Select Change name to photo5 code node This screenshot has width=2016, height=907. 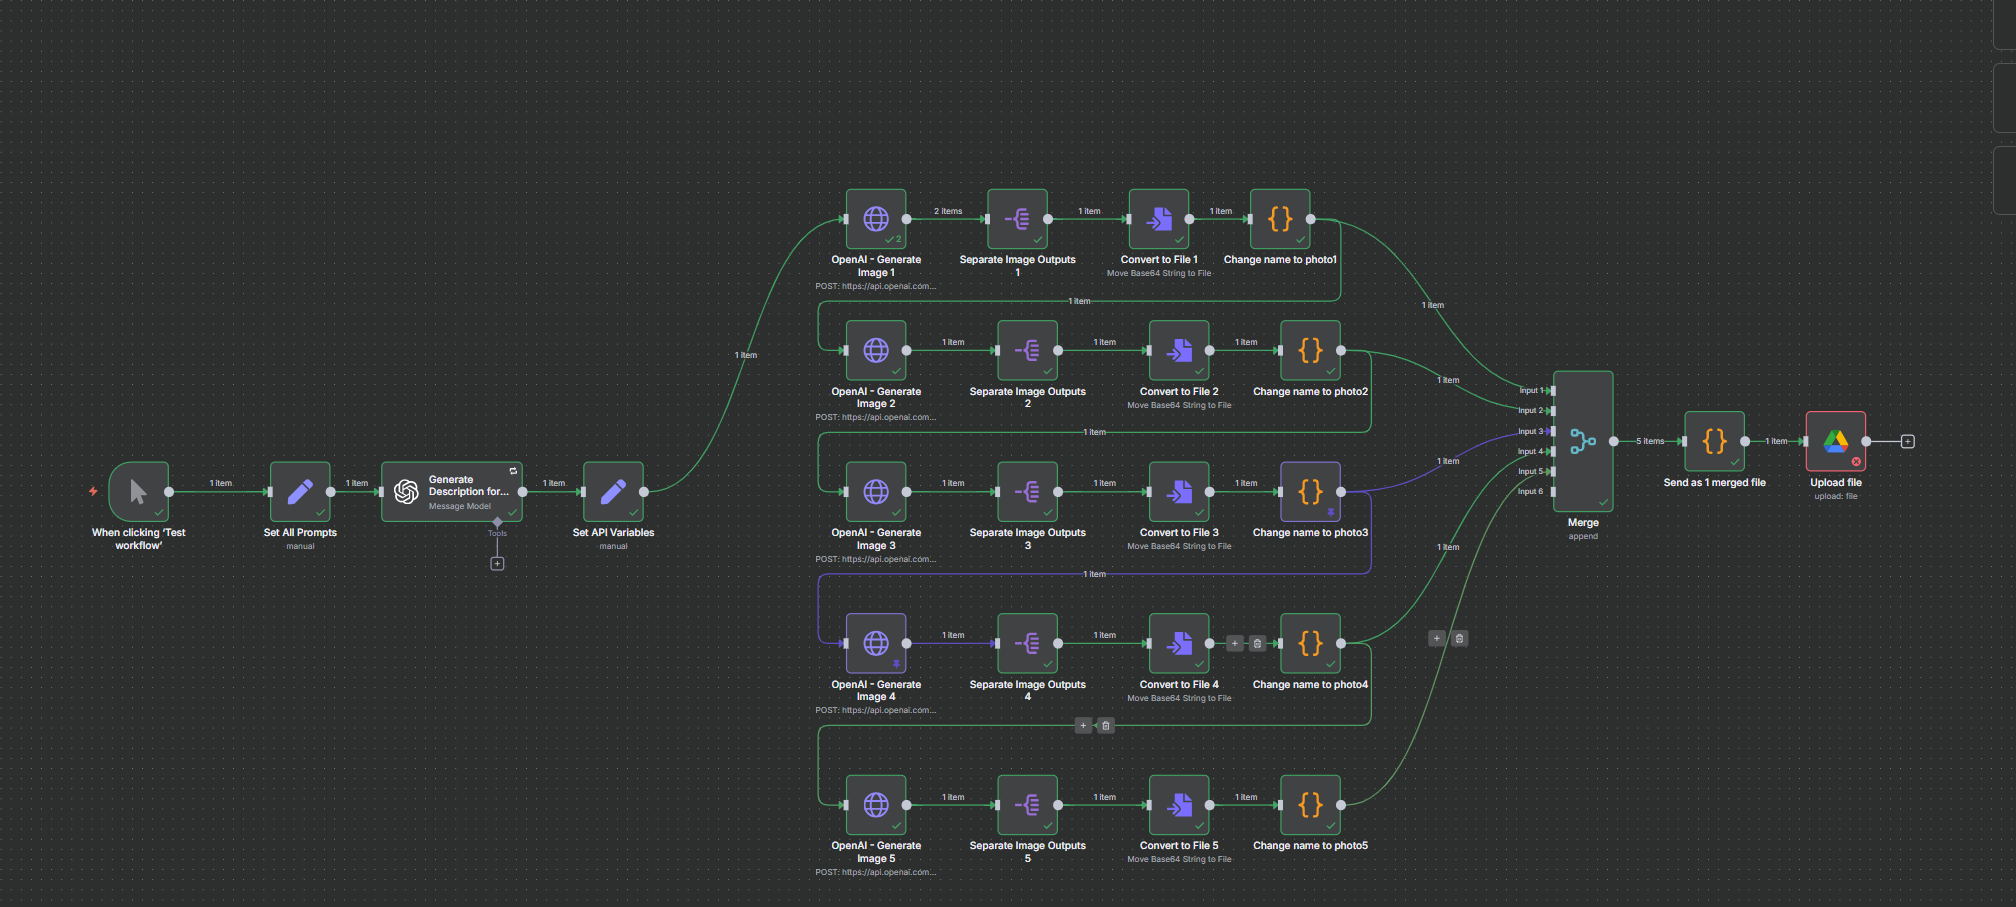click(1310, 804)
